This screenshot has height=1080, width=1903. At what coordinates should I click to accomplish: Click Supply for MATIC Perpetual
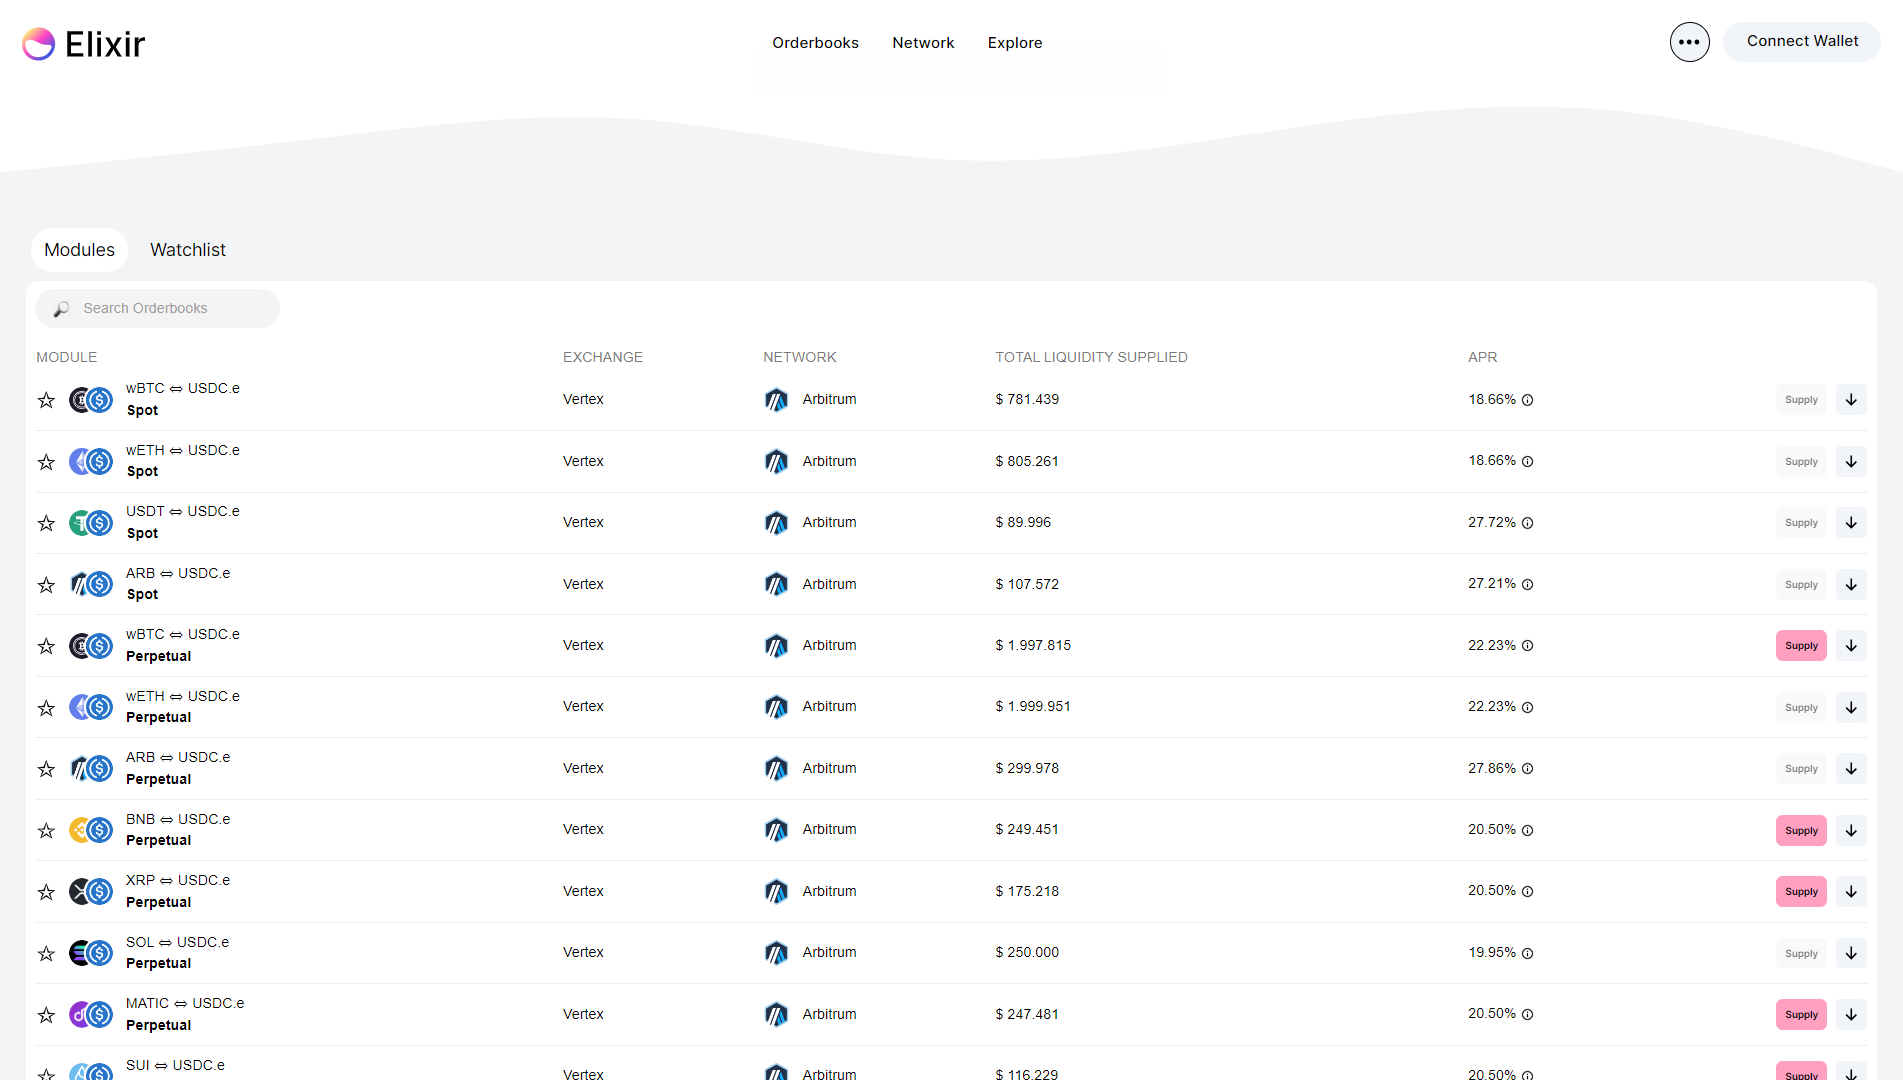[x=1801, y=1014]
